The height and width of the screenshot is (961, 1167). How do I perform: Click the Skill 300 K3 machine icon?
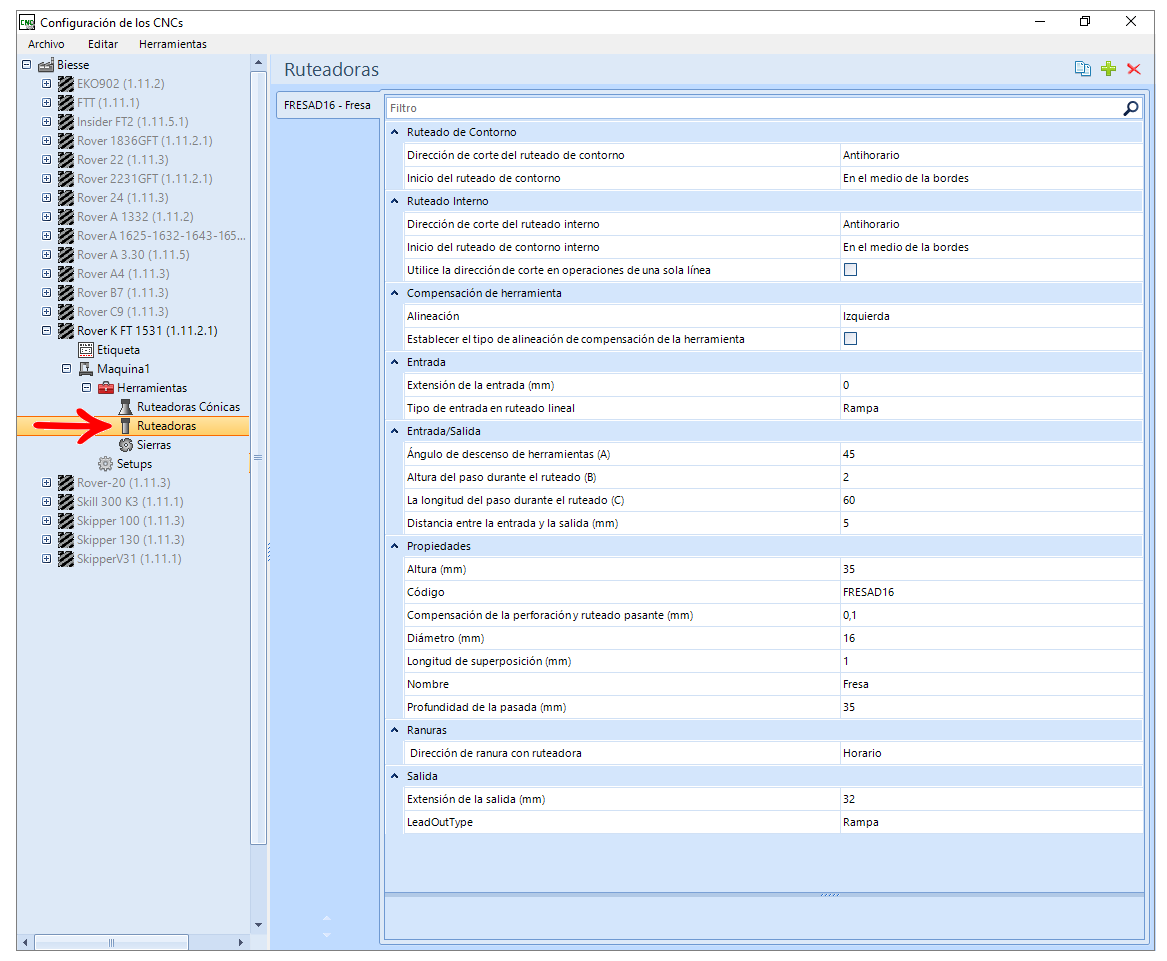66,502
